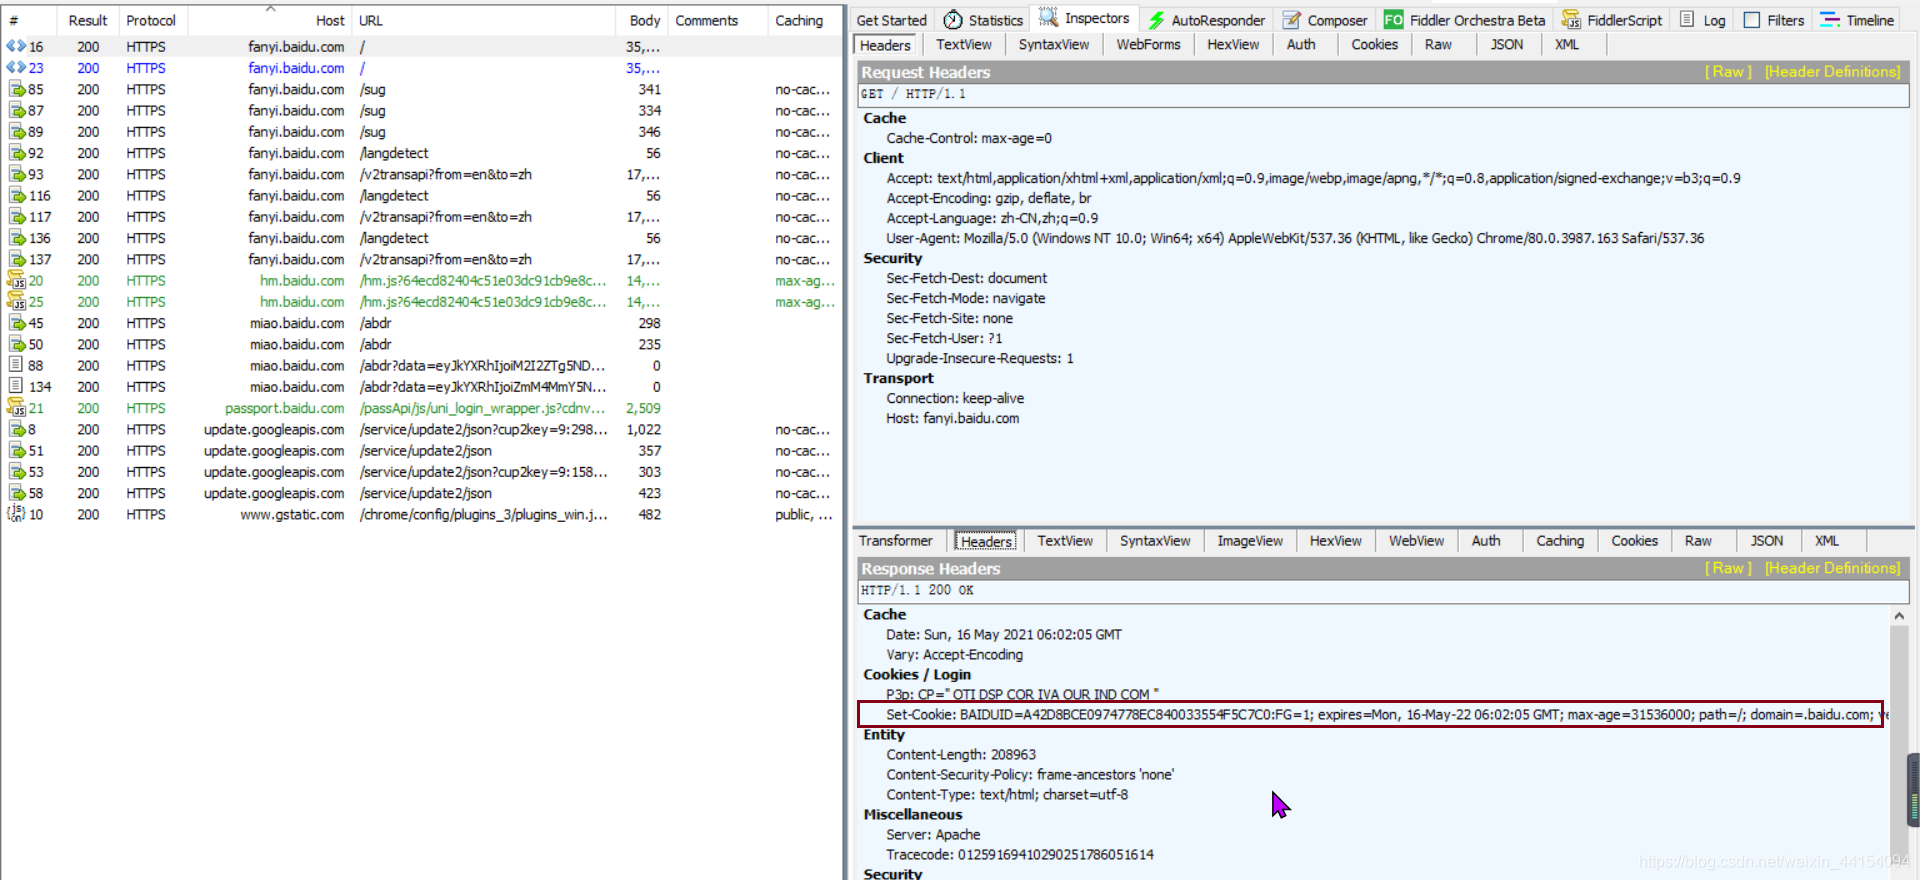
Task: Click the Timeline icon
Action: (1830, 20)
